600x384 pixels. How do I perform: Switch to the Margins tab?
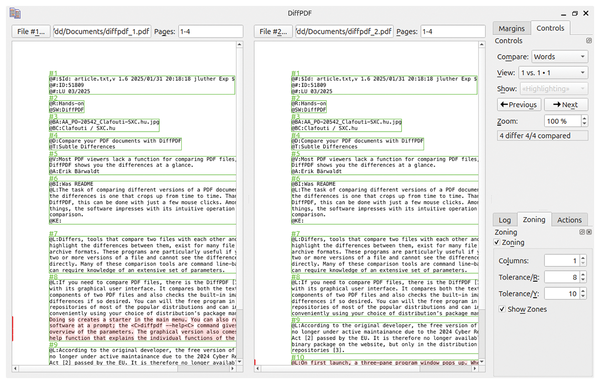click(512, 28)
